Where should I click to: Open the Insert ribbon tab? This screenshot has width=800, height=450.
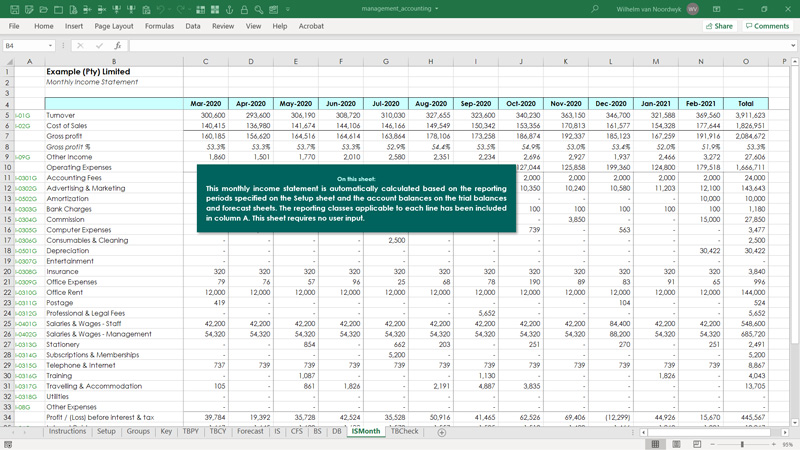[74, 26]
